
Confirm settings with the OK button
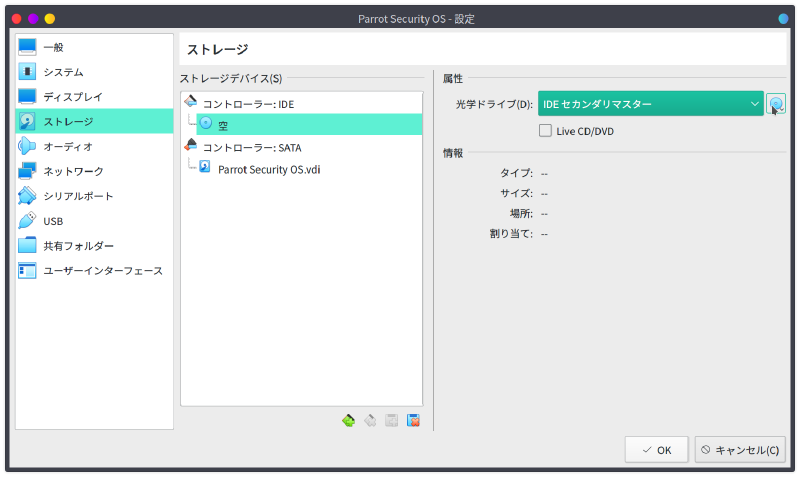pyautogui.click(x=656, y=450)
